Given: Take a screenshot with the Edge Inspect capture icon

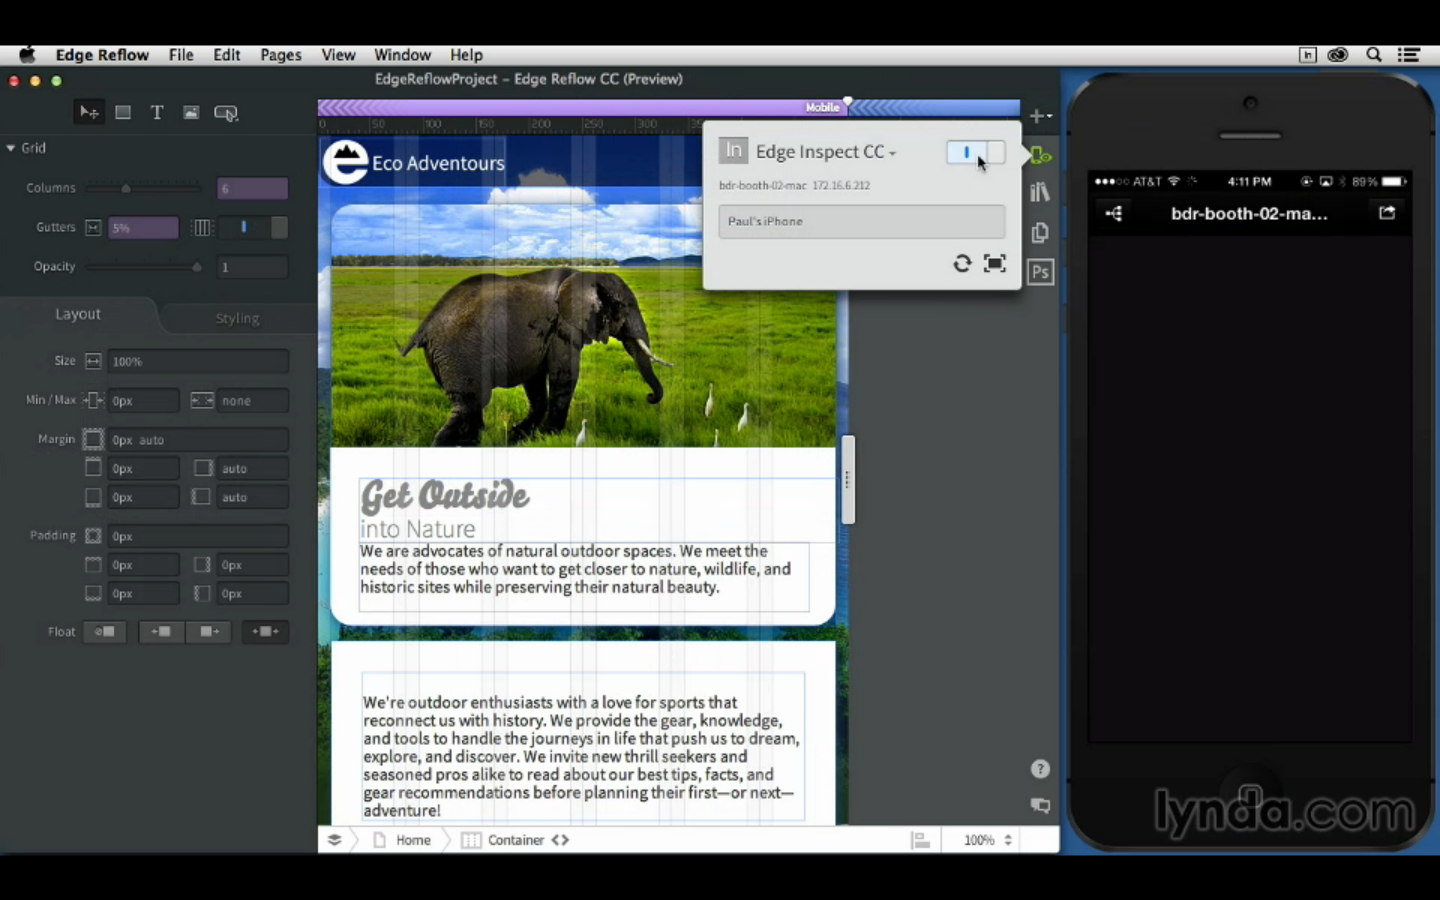Looking at the screenshot, I should tap(994, 263).
